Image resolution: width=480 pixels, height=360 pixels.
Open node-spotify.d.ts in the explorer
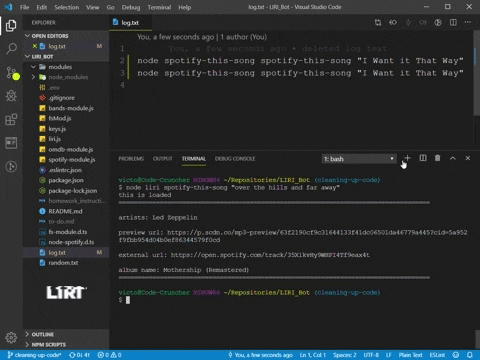coord(71,242)
